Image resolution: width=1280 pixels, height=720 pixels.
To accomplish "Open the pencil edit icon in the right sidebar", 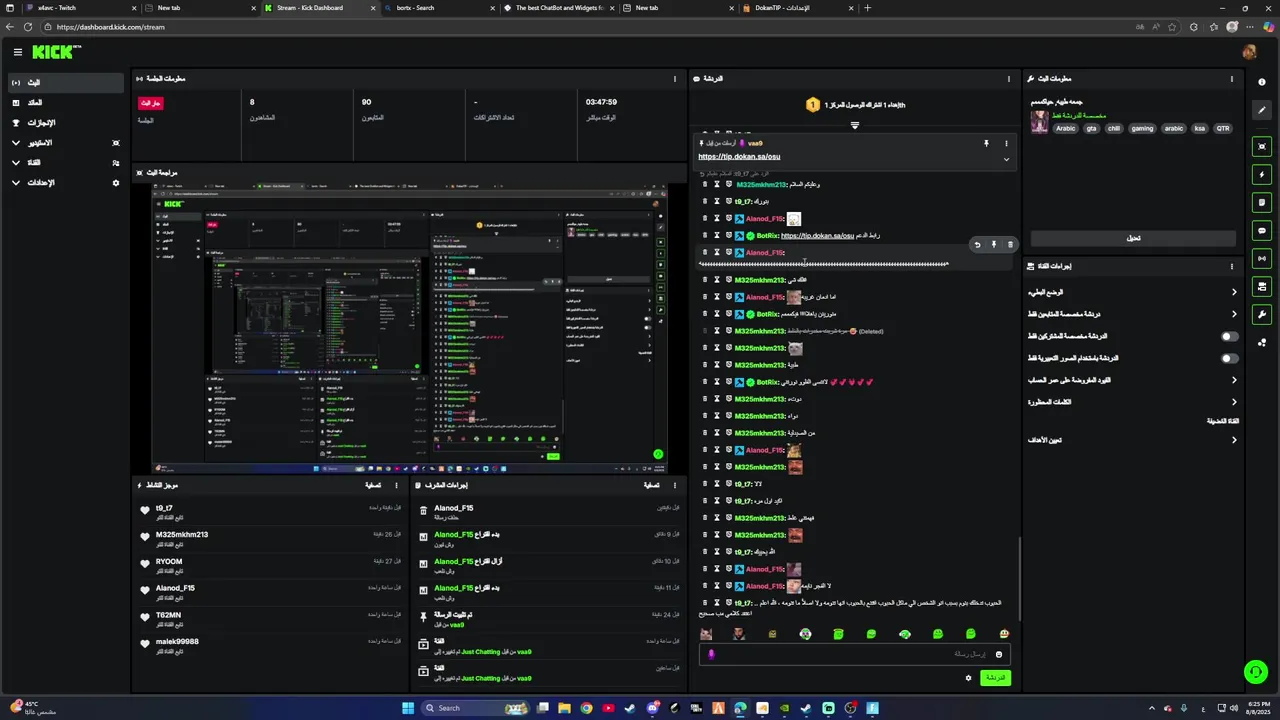I will pyautogui.click(x=1262, y=111).
